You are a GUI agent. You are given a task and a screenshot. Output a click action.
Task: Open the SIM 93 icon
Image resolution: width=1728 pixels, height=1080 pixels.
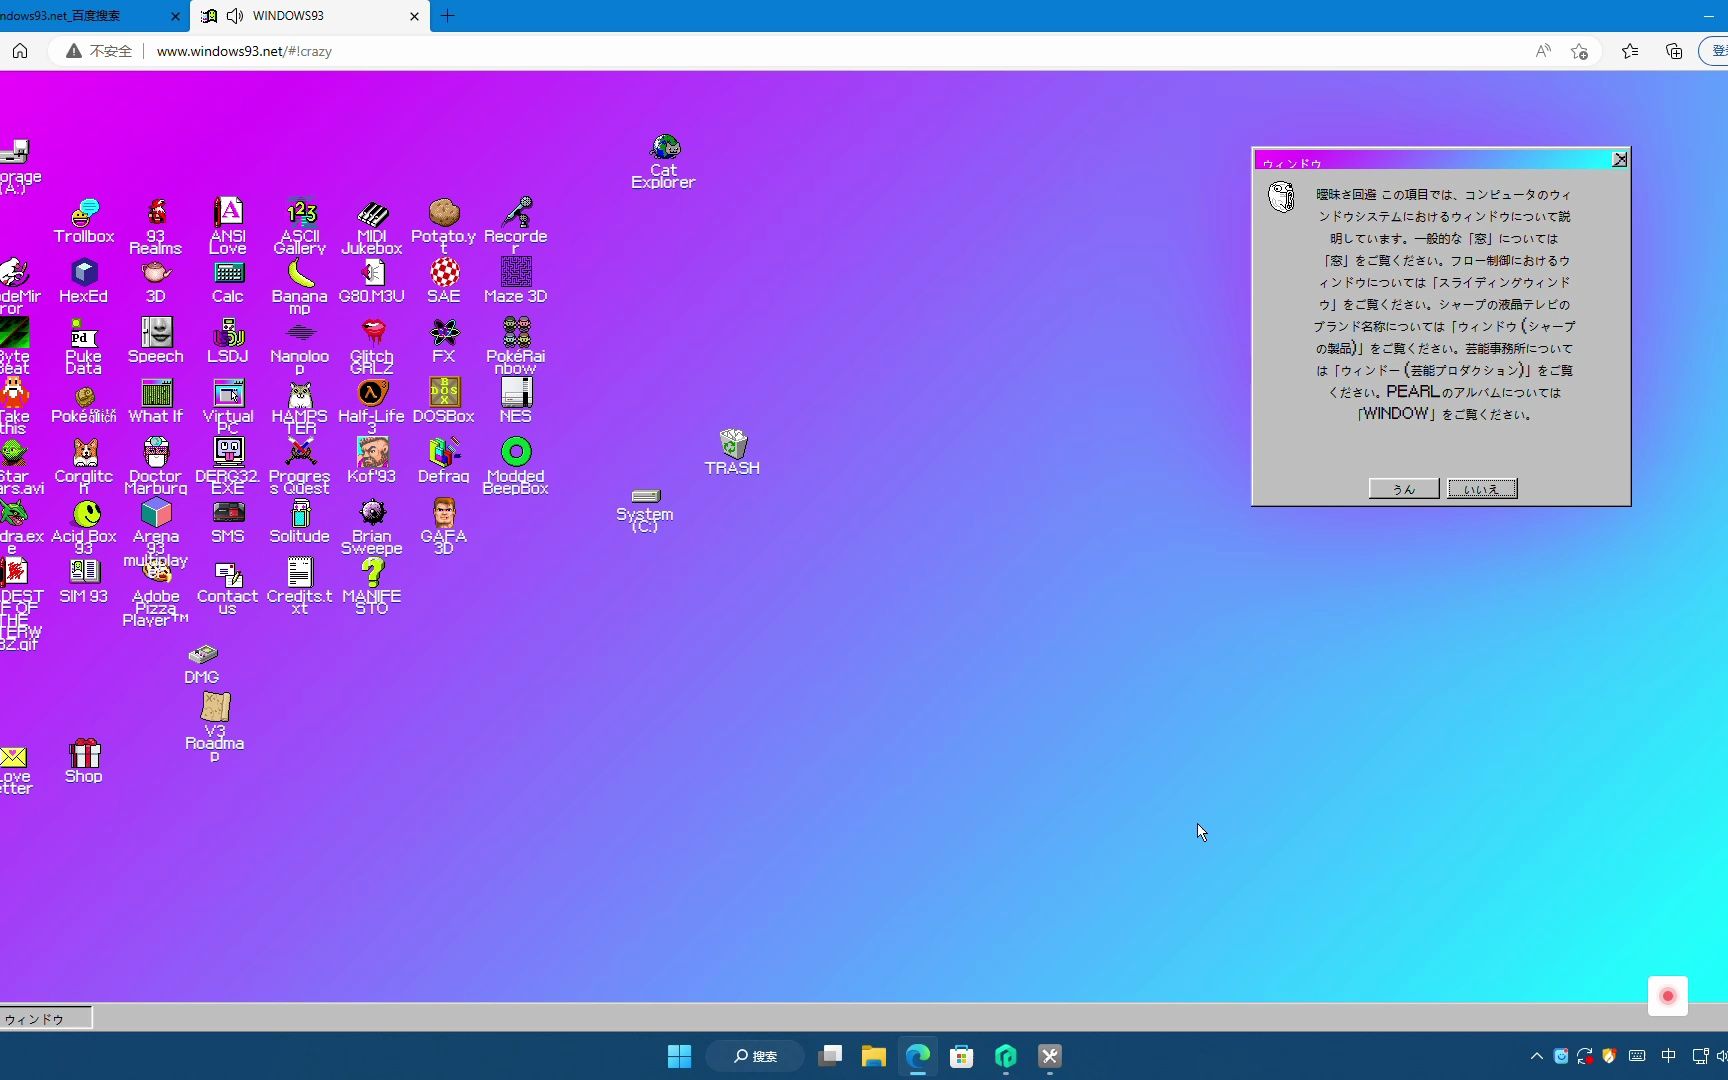tap(84, 580)
